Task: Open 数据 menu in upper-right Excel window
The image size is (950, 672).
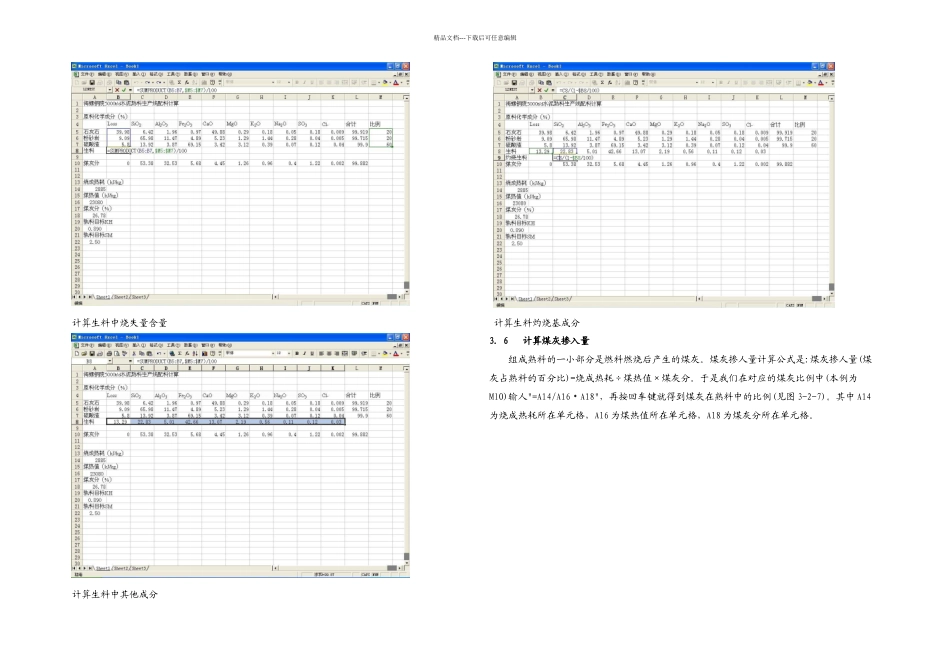Action: pos(613,74)
